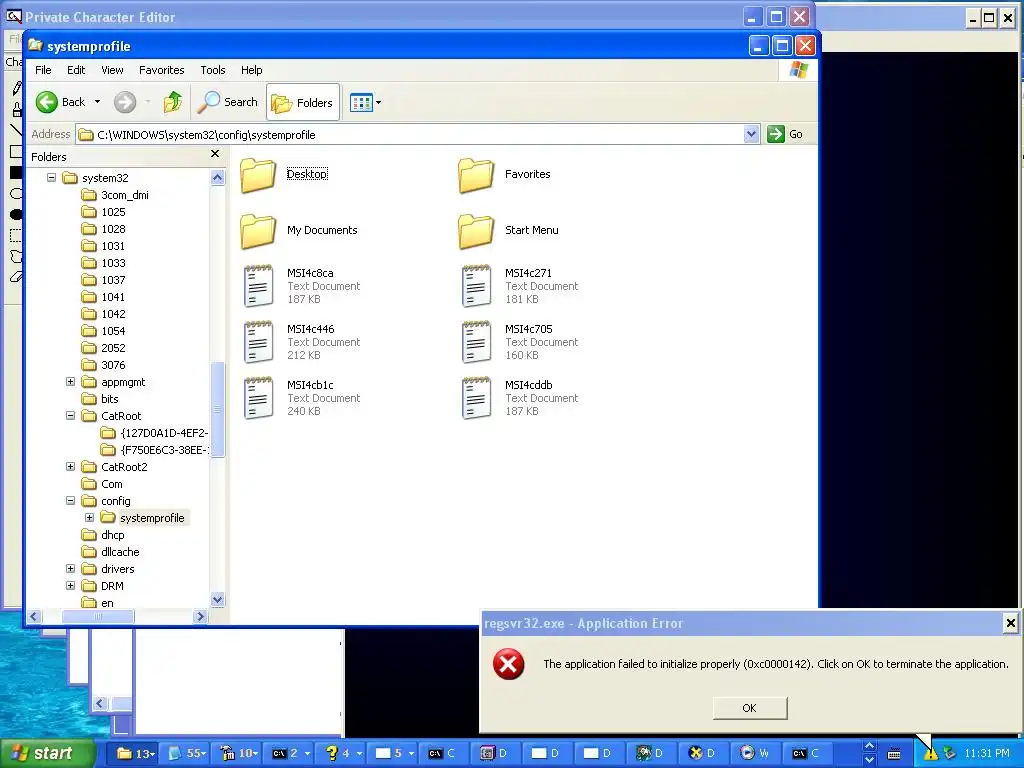This screenshot has height=768, width=1024.
Task: Click OK in regsvr32.exe error dialog
Action: tap(750, 708)
